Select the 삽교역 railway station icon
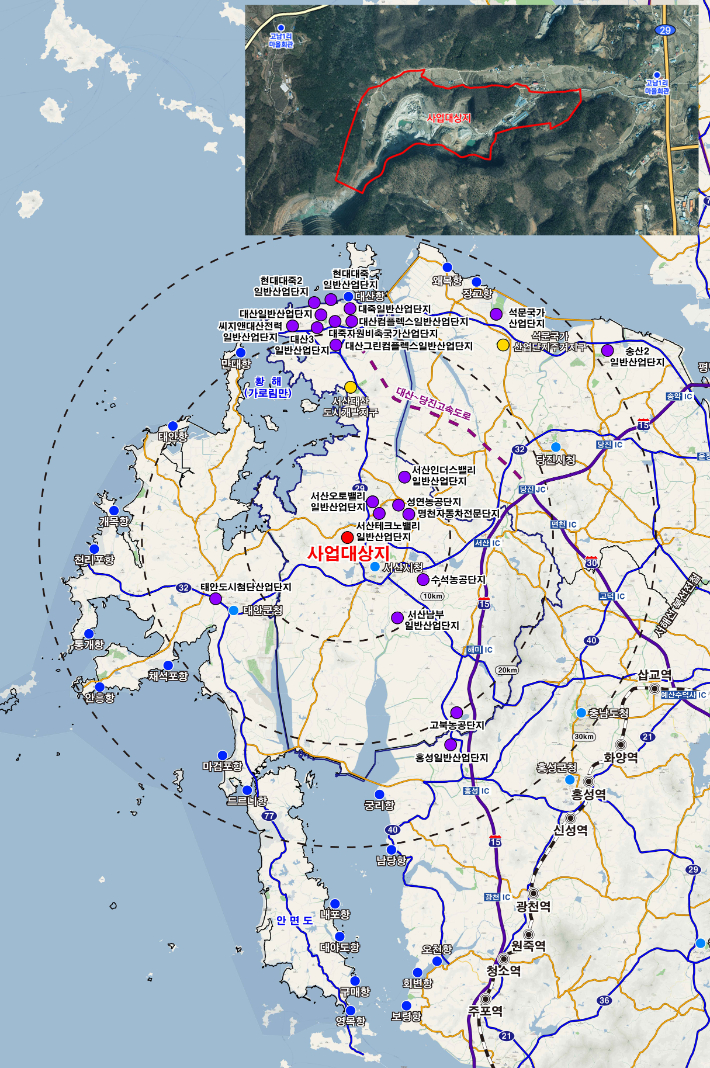 [x=655, y=689]
